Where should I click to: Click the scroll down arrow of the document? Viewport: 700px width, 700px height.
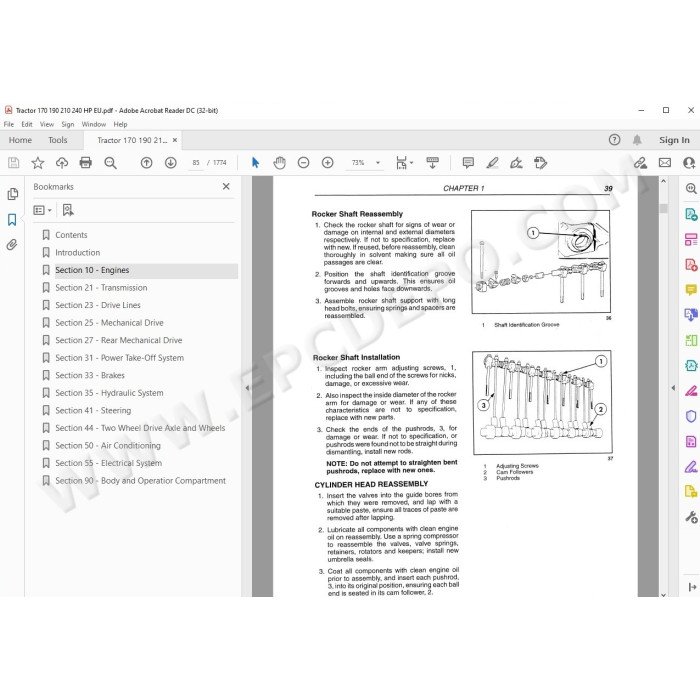tap(663, 595)
